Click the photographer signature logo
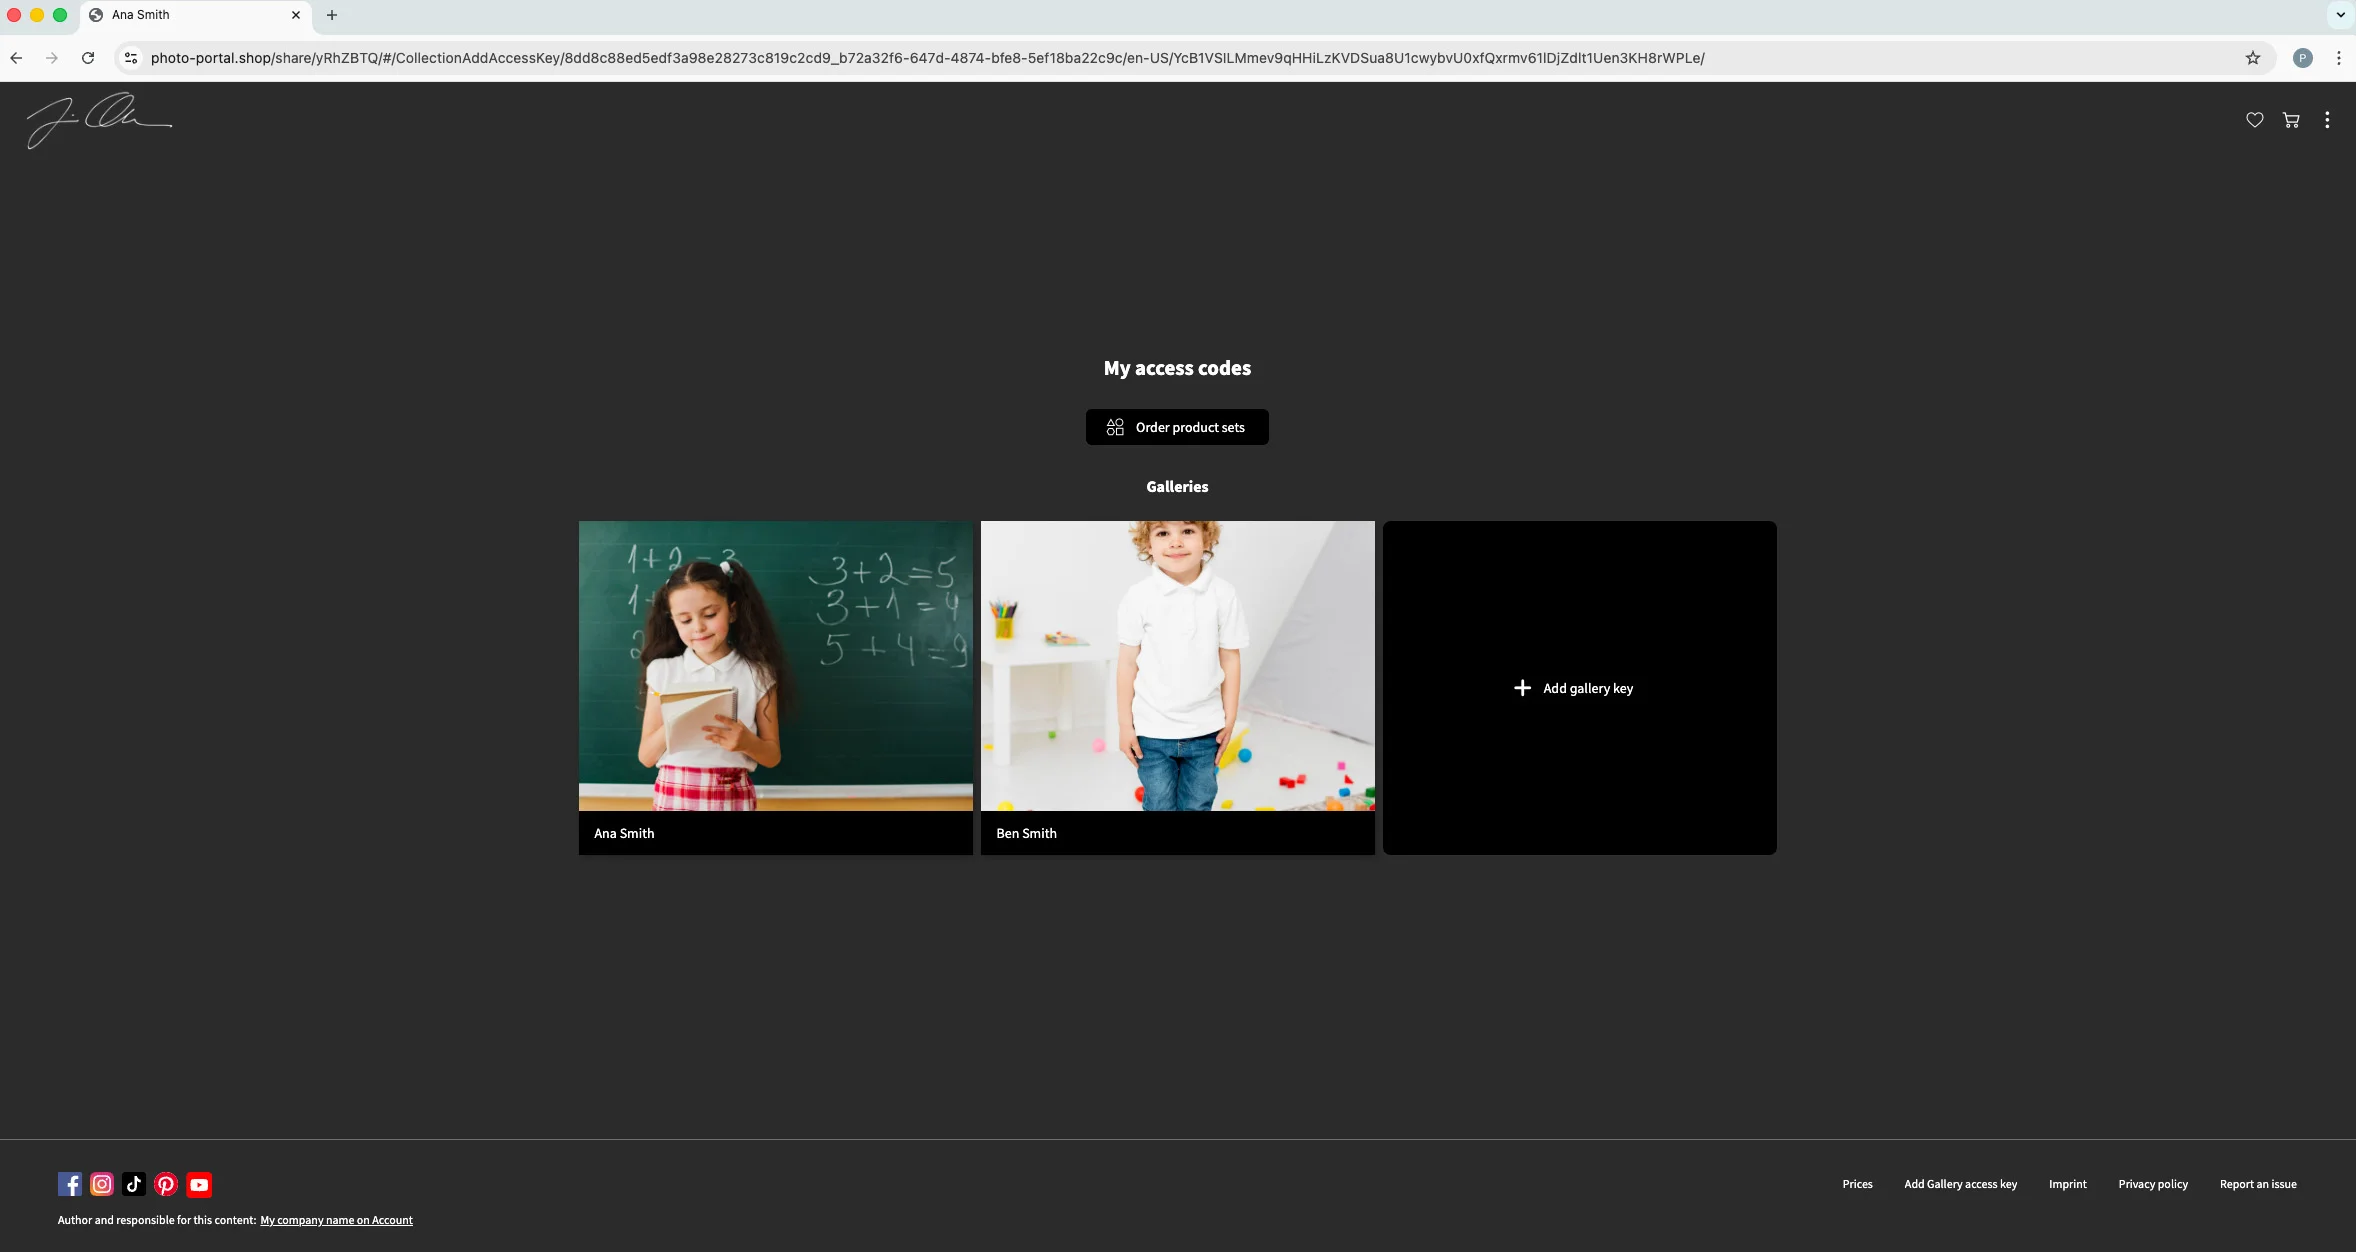2356x1252 pixels. (98, 120)
